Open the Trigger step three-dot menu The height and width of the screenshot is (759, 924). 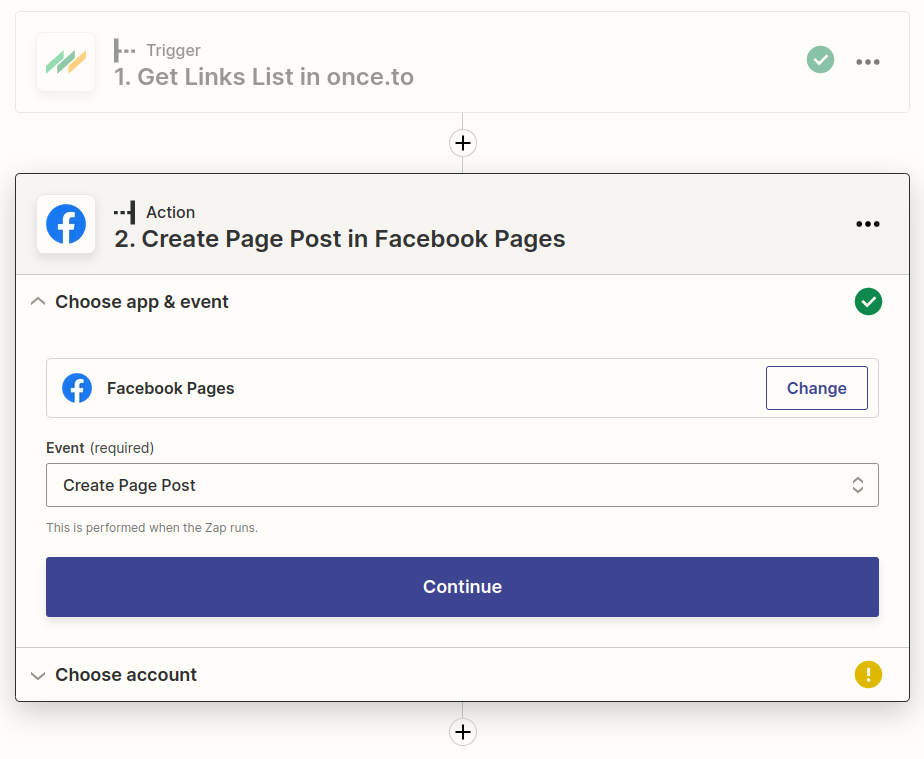coord(867,62)
